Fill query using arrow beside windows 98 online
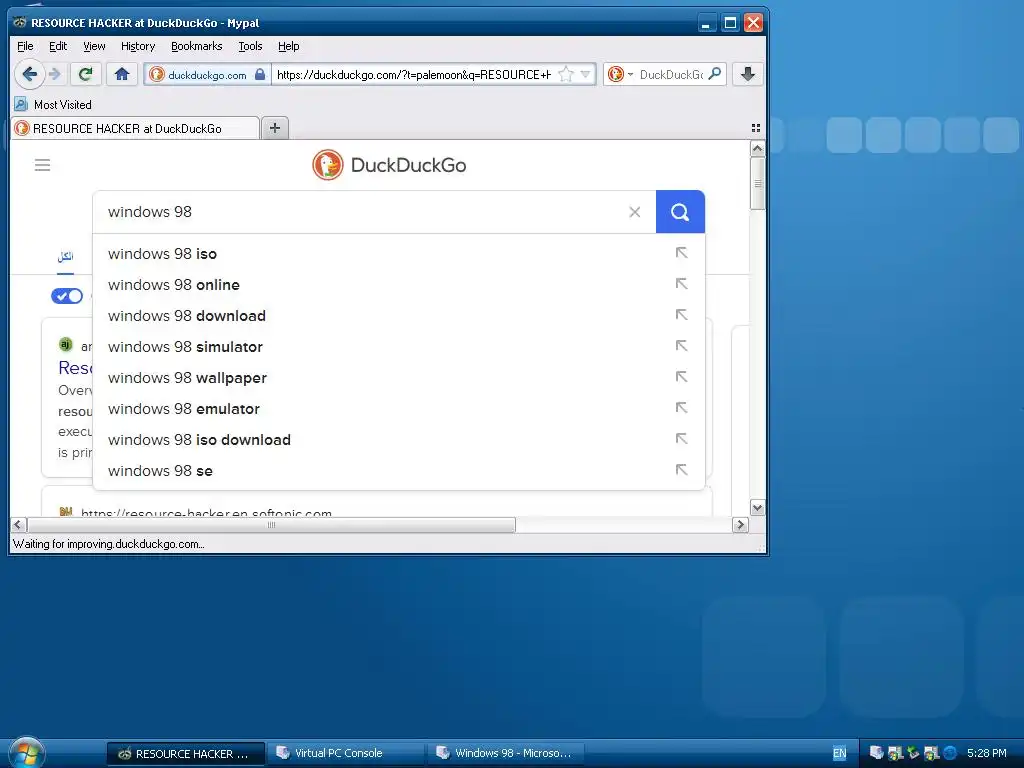The image size is (1024, 768). pos(681,283)
